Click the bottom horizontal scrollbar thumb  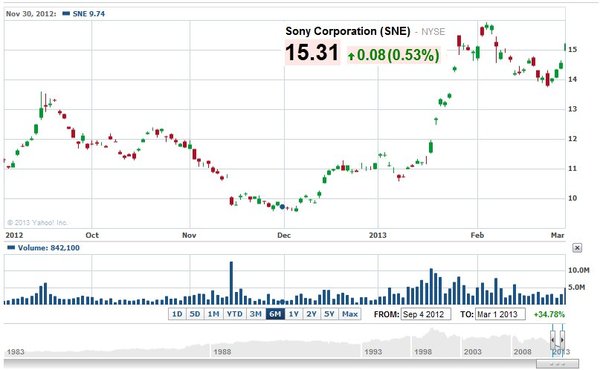coord(557,363)
